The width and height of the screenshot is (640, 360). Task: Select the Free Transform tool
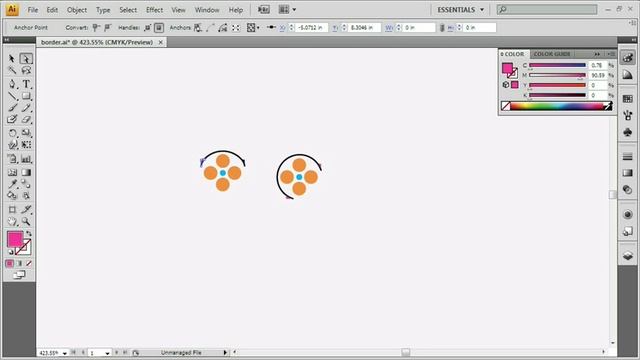(26, 145)
